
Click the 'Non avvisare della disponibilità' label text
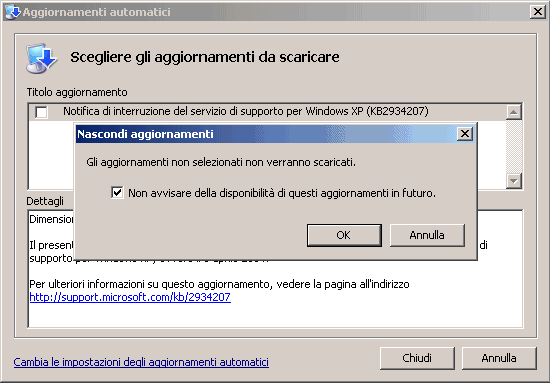[x=282, y=193]
